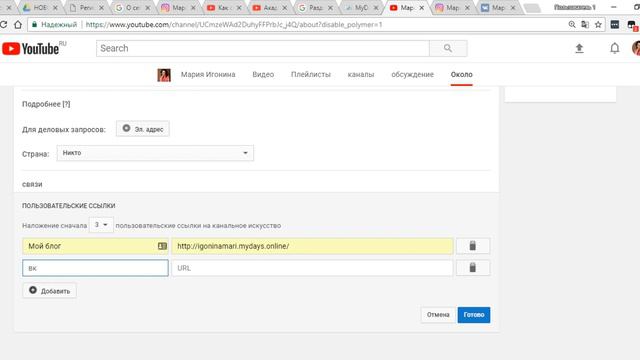
Task: Open the upload video arrow icon
Action: click(x=579, y=49)
